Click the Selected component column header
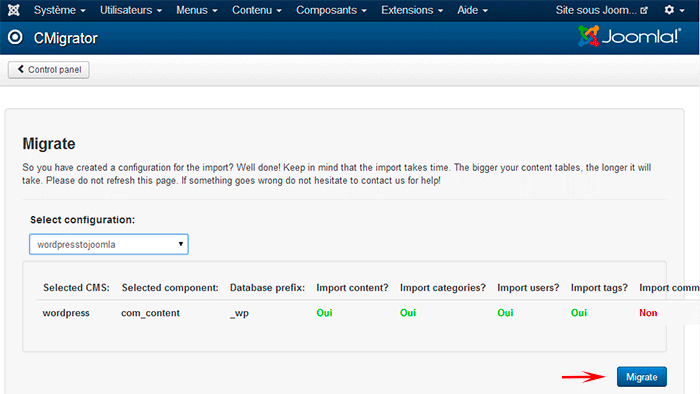This screenshot has width=700, height=394. (170, 288)
